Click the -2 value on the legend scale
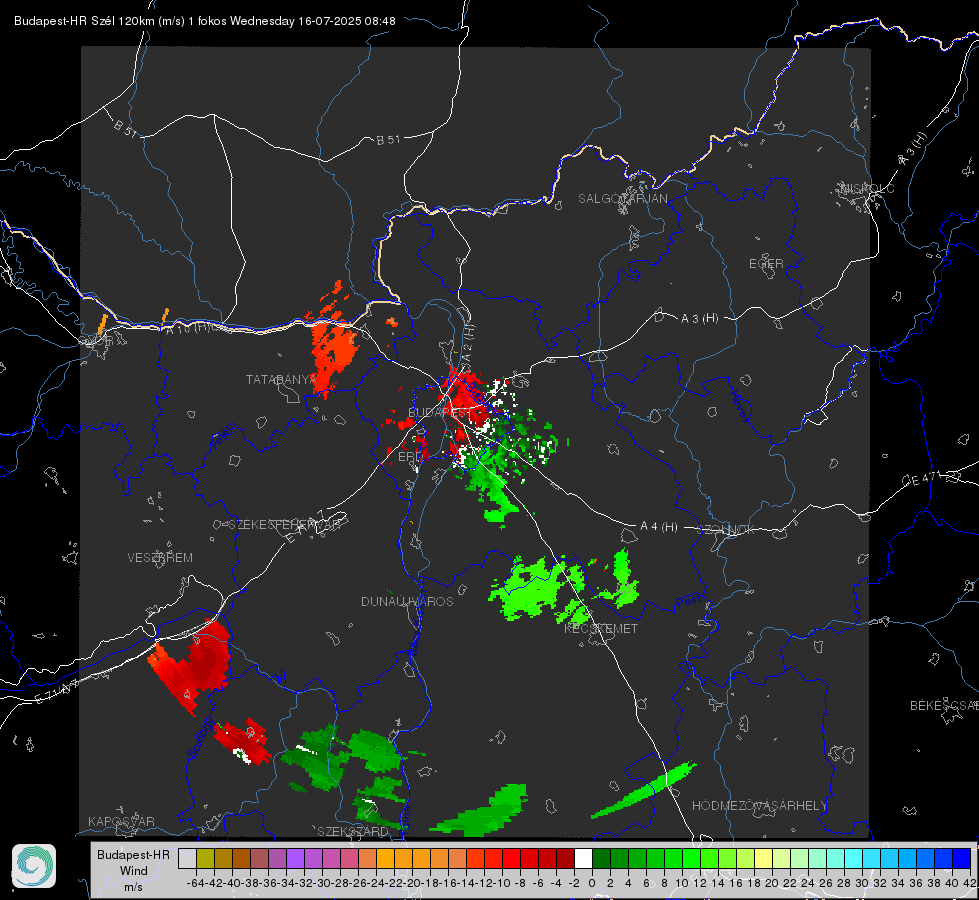Screen dimensions: 979x900 (x=574, y=883)
